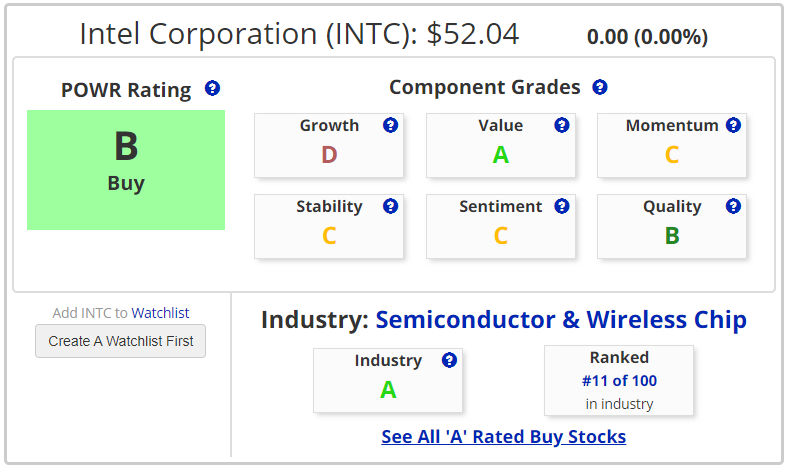The image size is (785, 467).
Task: Click the Sentiment help icon
Action: click(562, 206)
